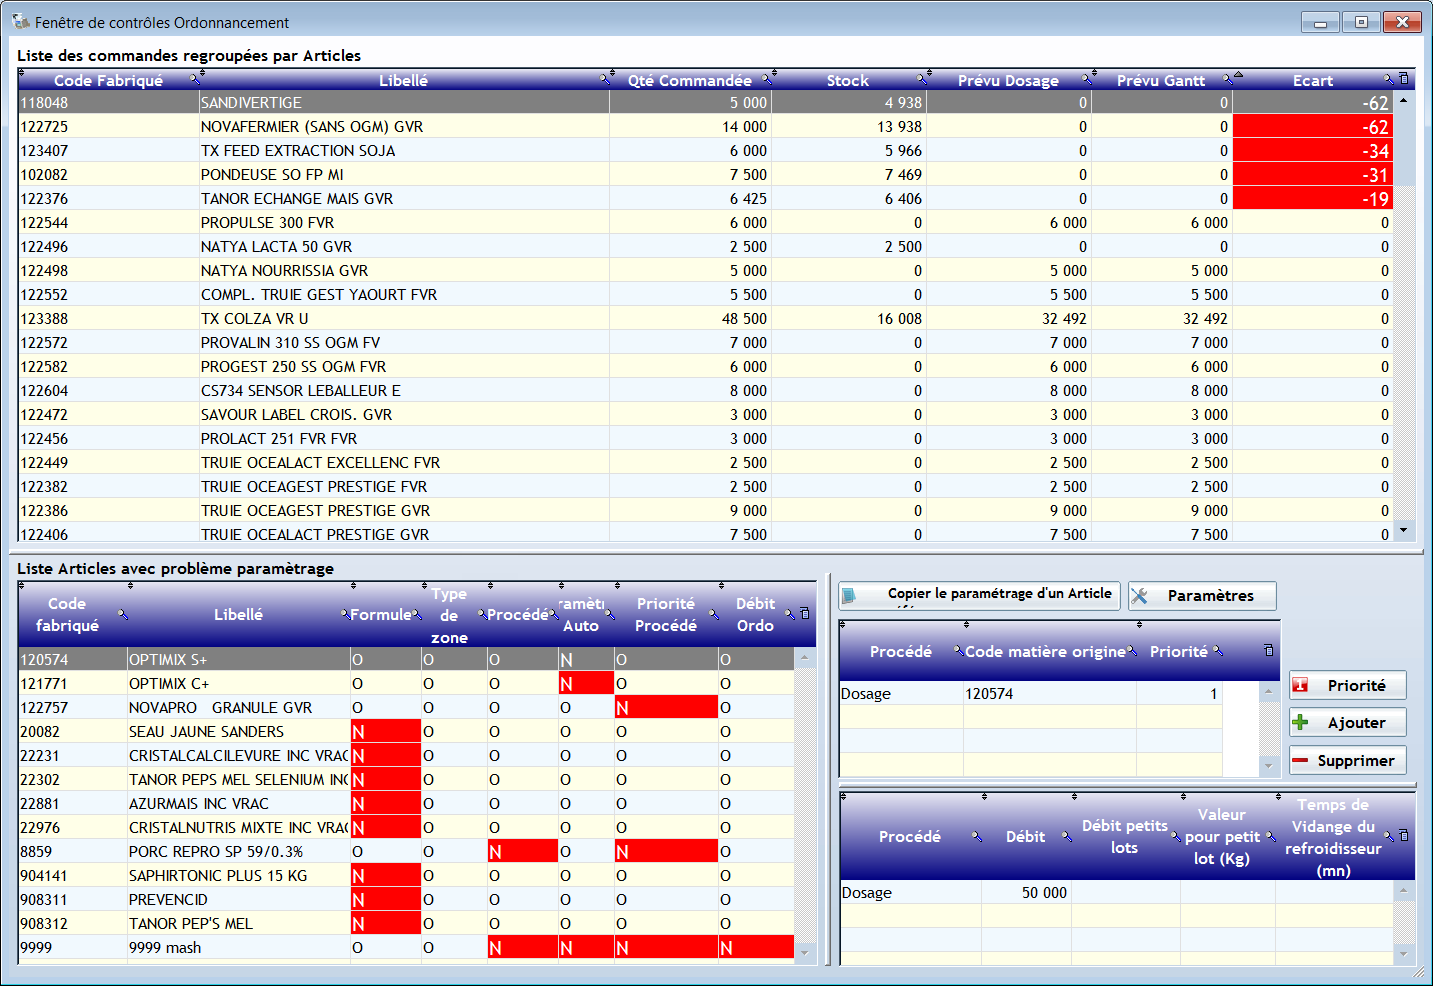Click search magnifier in top Libellé column header
This screenshot has height=986, width=1433.
coord(605,79)
